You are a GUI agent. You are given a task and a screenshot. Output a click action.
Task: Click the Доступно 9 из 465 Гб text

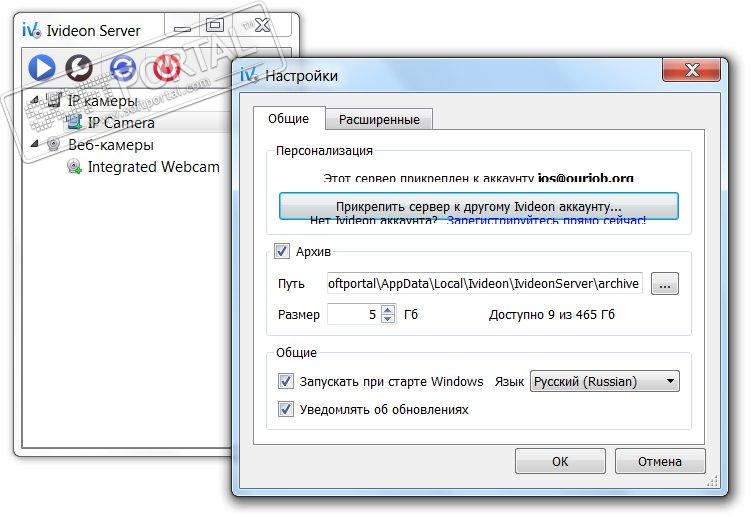click(x=552, y=315)
